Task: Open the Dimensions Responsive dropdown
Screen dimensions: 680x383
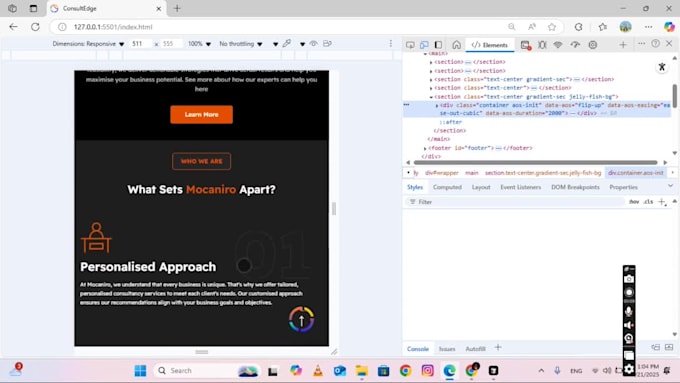Action: pyautogui.click(x=88, y=44)
